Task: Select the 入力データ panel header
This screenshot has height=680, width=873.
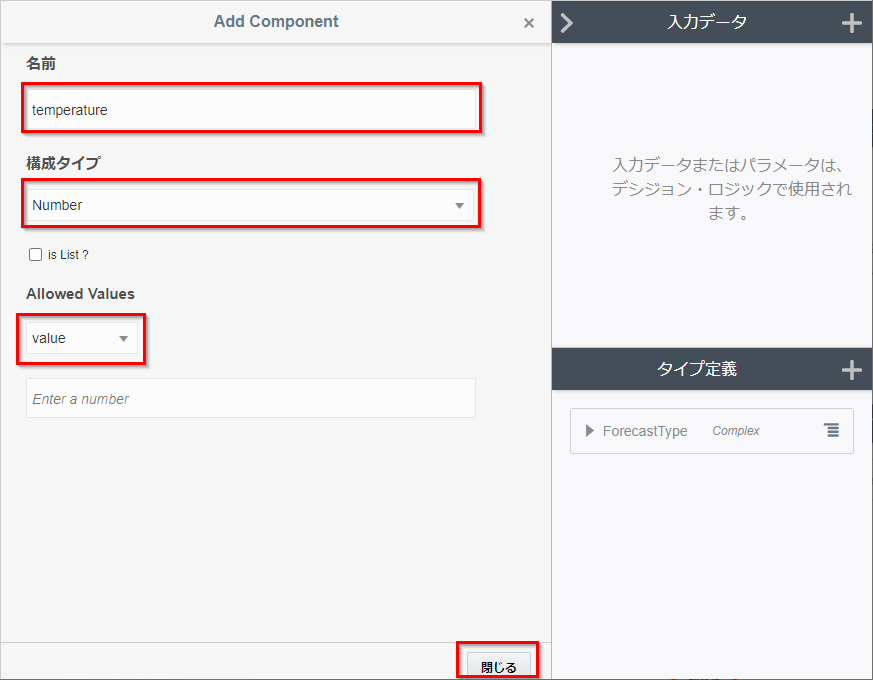Action: point(706,22)
